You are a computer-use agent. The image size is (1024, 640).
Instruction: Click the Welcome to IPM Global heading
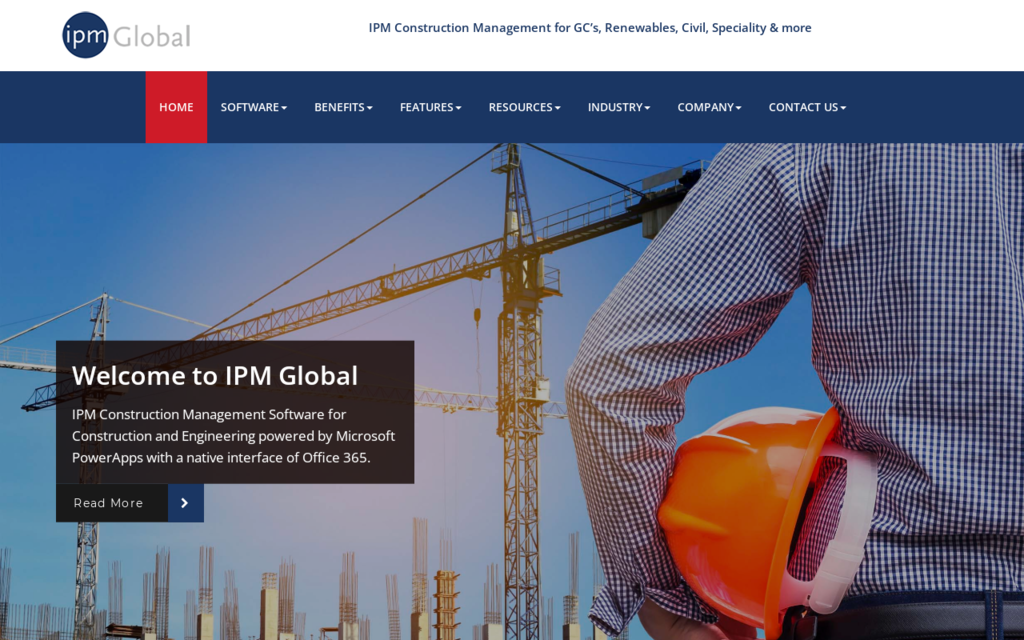pos(215,376)
